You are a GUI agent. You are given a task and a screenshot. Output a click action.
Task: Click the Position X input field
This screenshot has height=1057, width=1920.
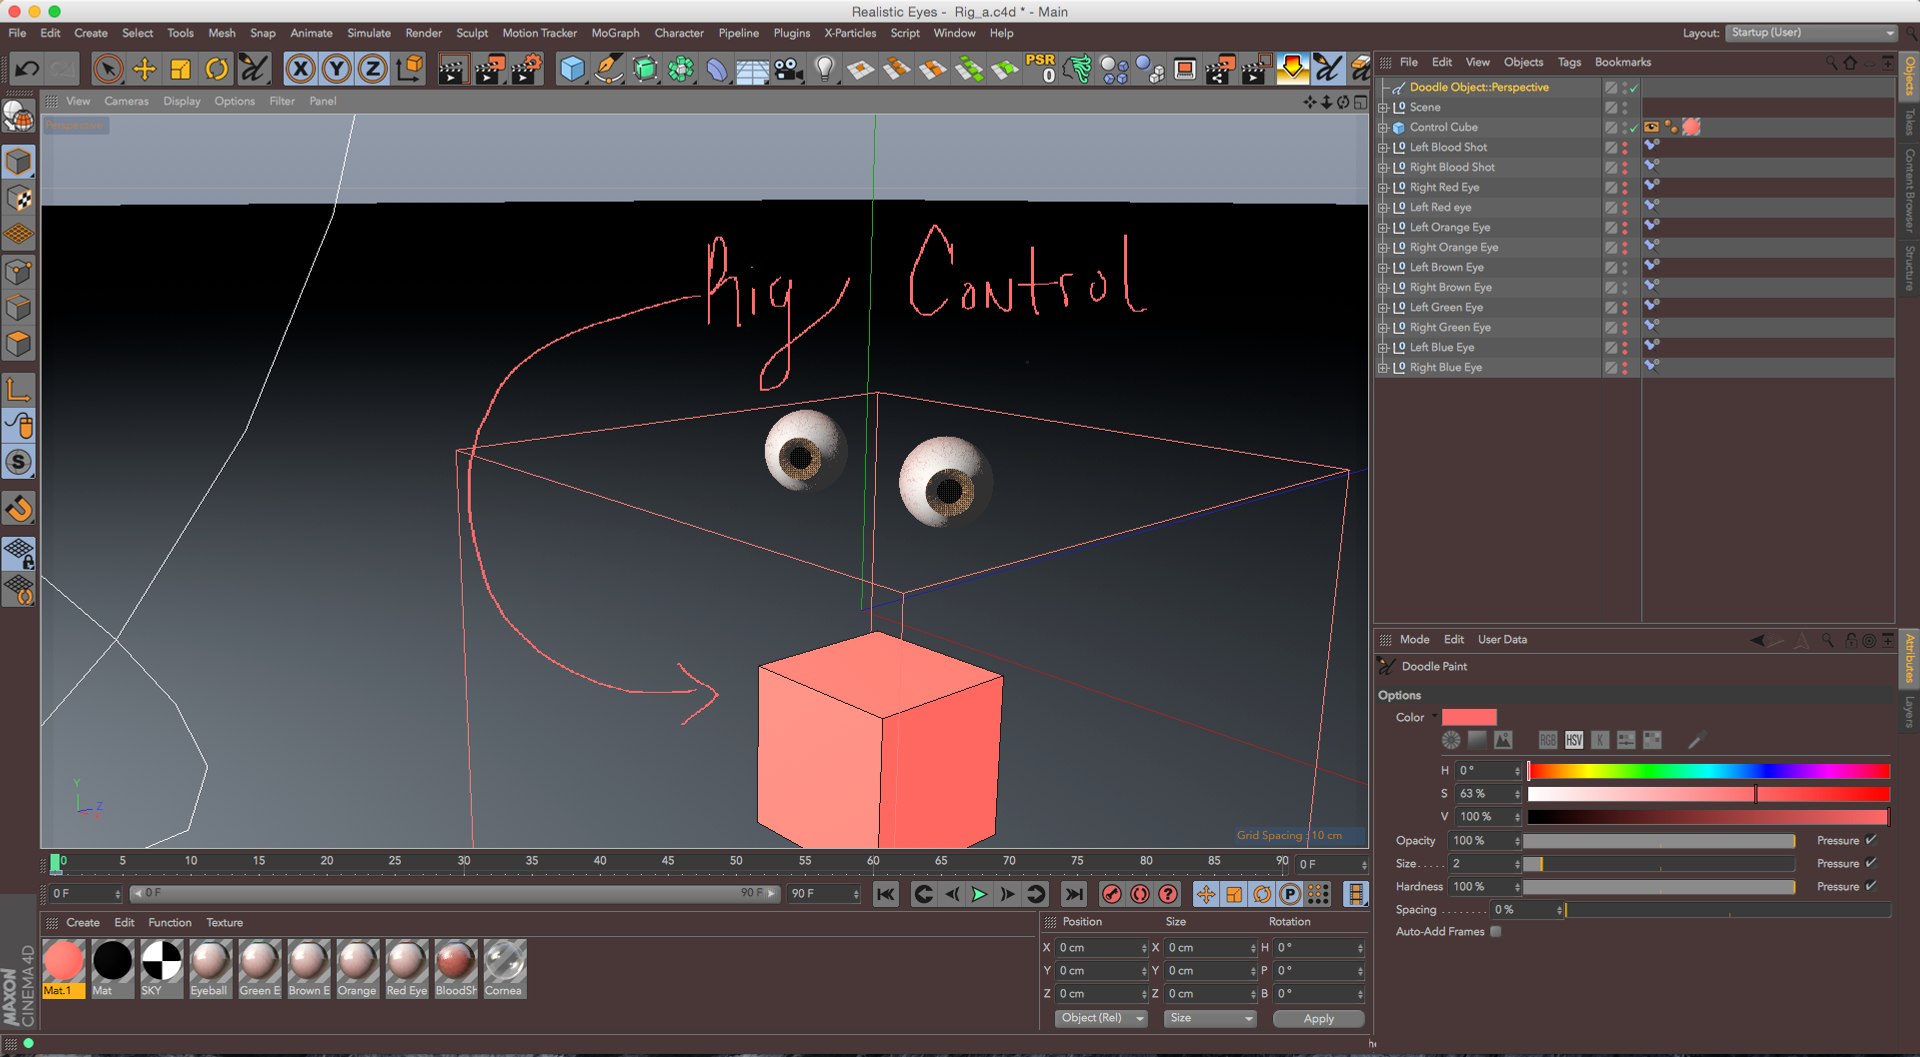tap(1102, 948)
